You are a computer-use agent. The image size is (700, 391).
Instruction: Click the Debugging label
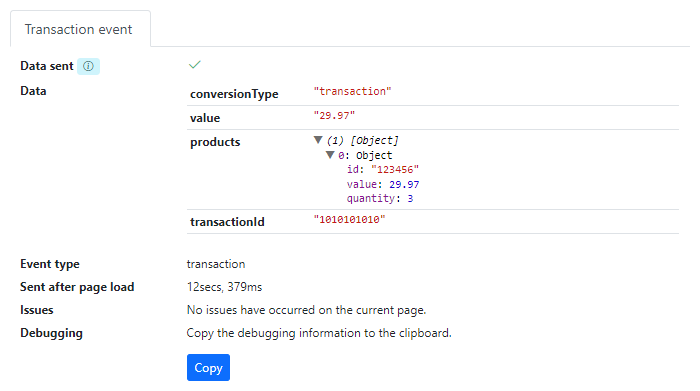[51, 333]
